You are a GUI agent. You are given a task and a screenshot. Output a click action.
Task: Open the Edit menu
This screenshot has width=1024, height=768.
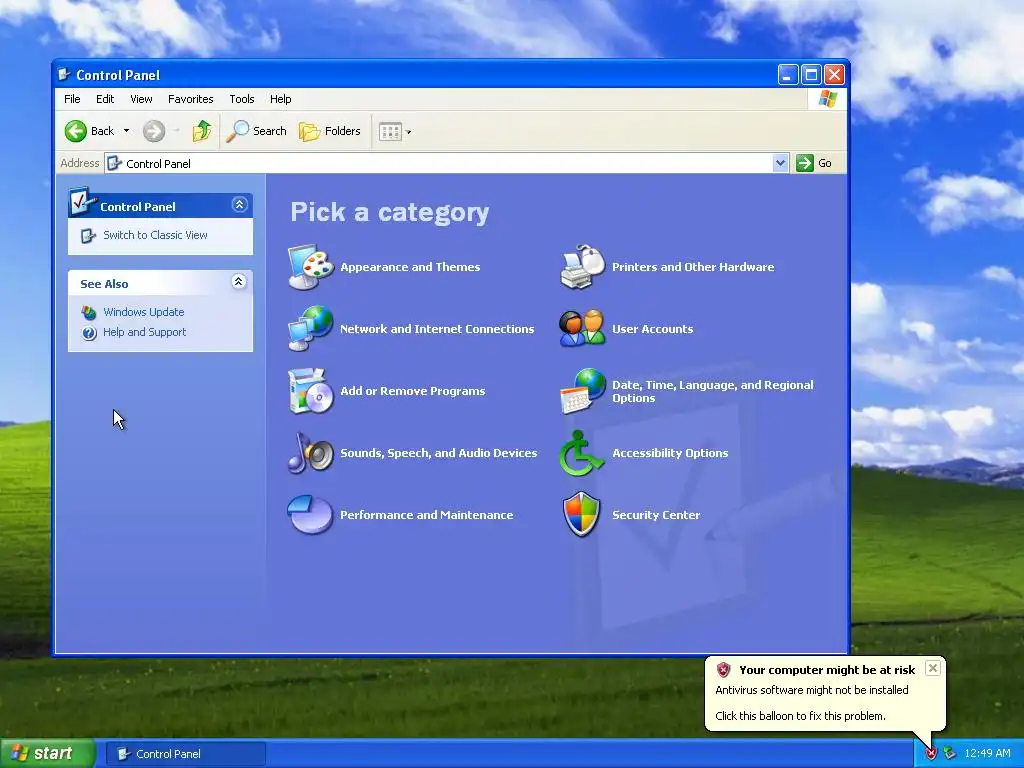click(x=105, y=99)
